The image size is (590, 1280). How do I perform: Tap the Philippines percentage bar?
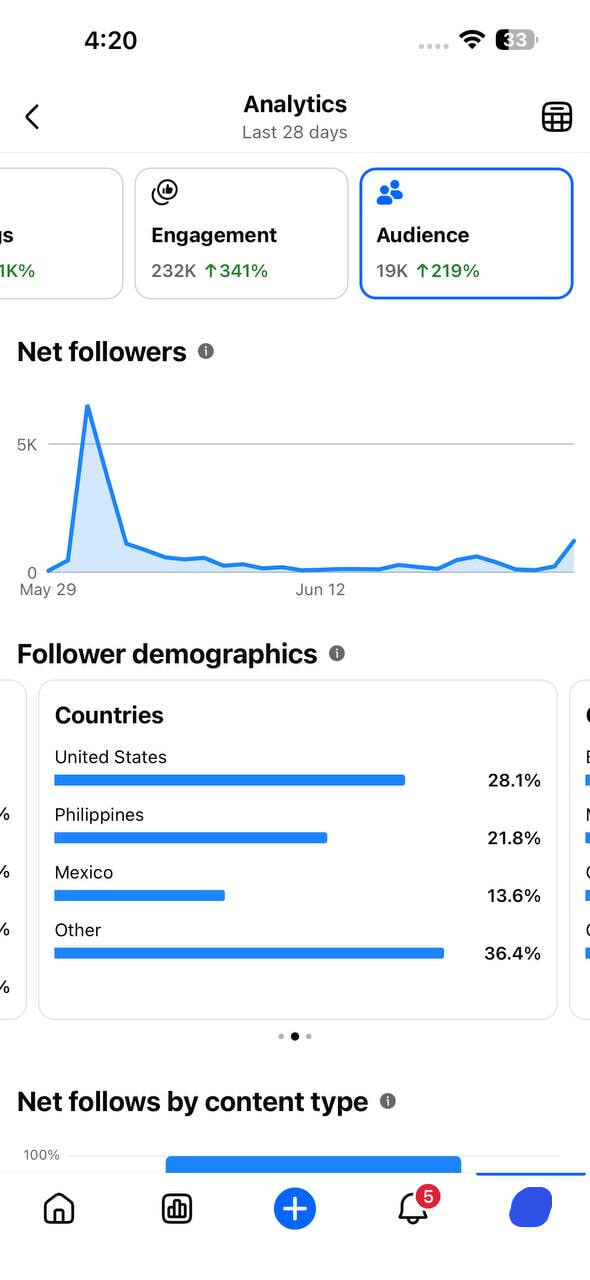coord(191,837)
